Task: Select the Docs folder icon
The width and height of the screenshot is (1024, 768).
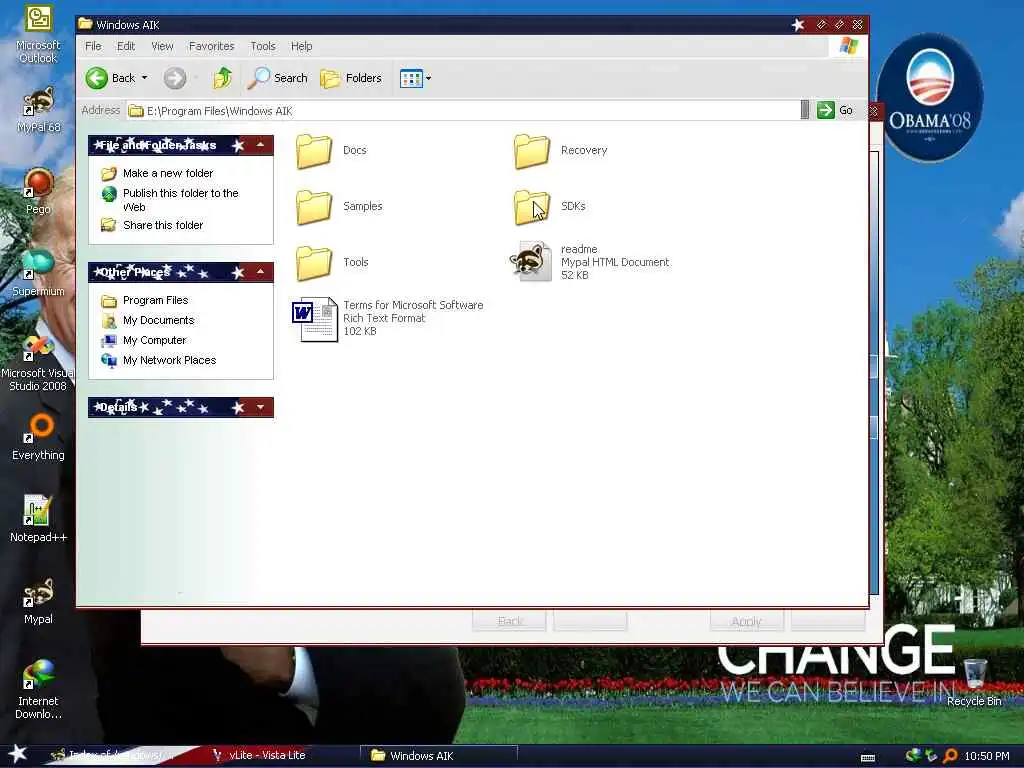Action: tap(314, 151)
